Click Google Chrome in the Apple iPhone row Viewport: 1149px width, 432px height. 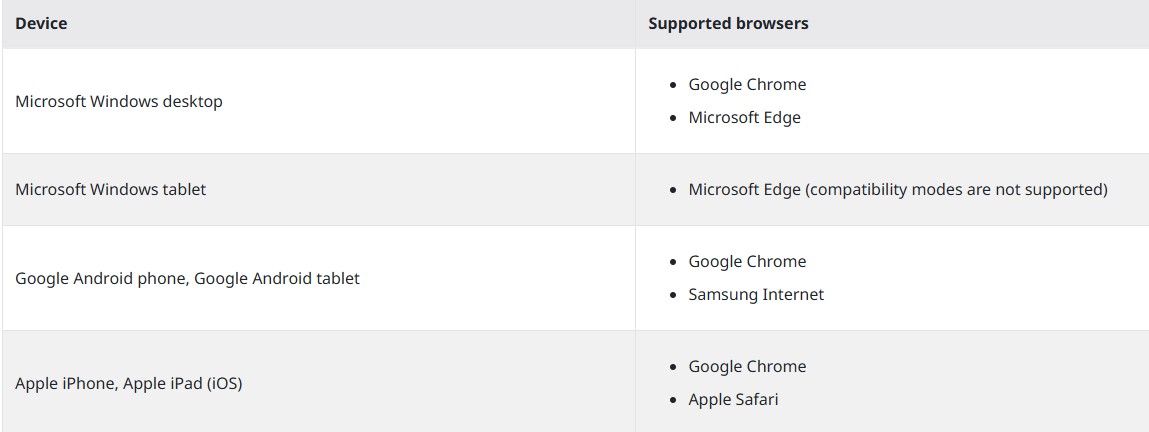747,366
